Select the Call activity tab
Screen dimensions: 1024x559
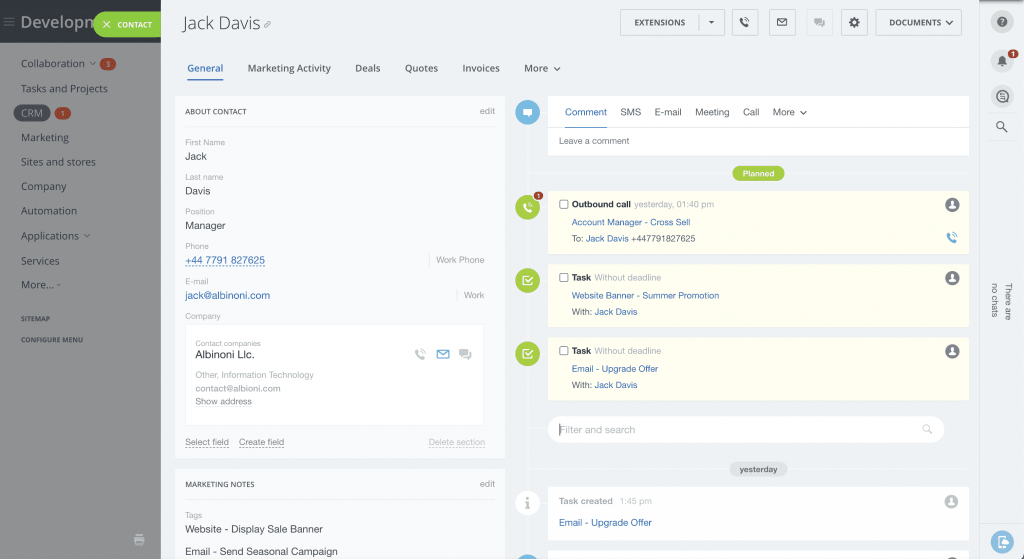pyautogui.click(x=751, y=112)
